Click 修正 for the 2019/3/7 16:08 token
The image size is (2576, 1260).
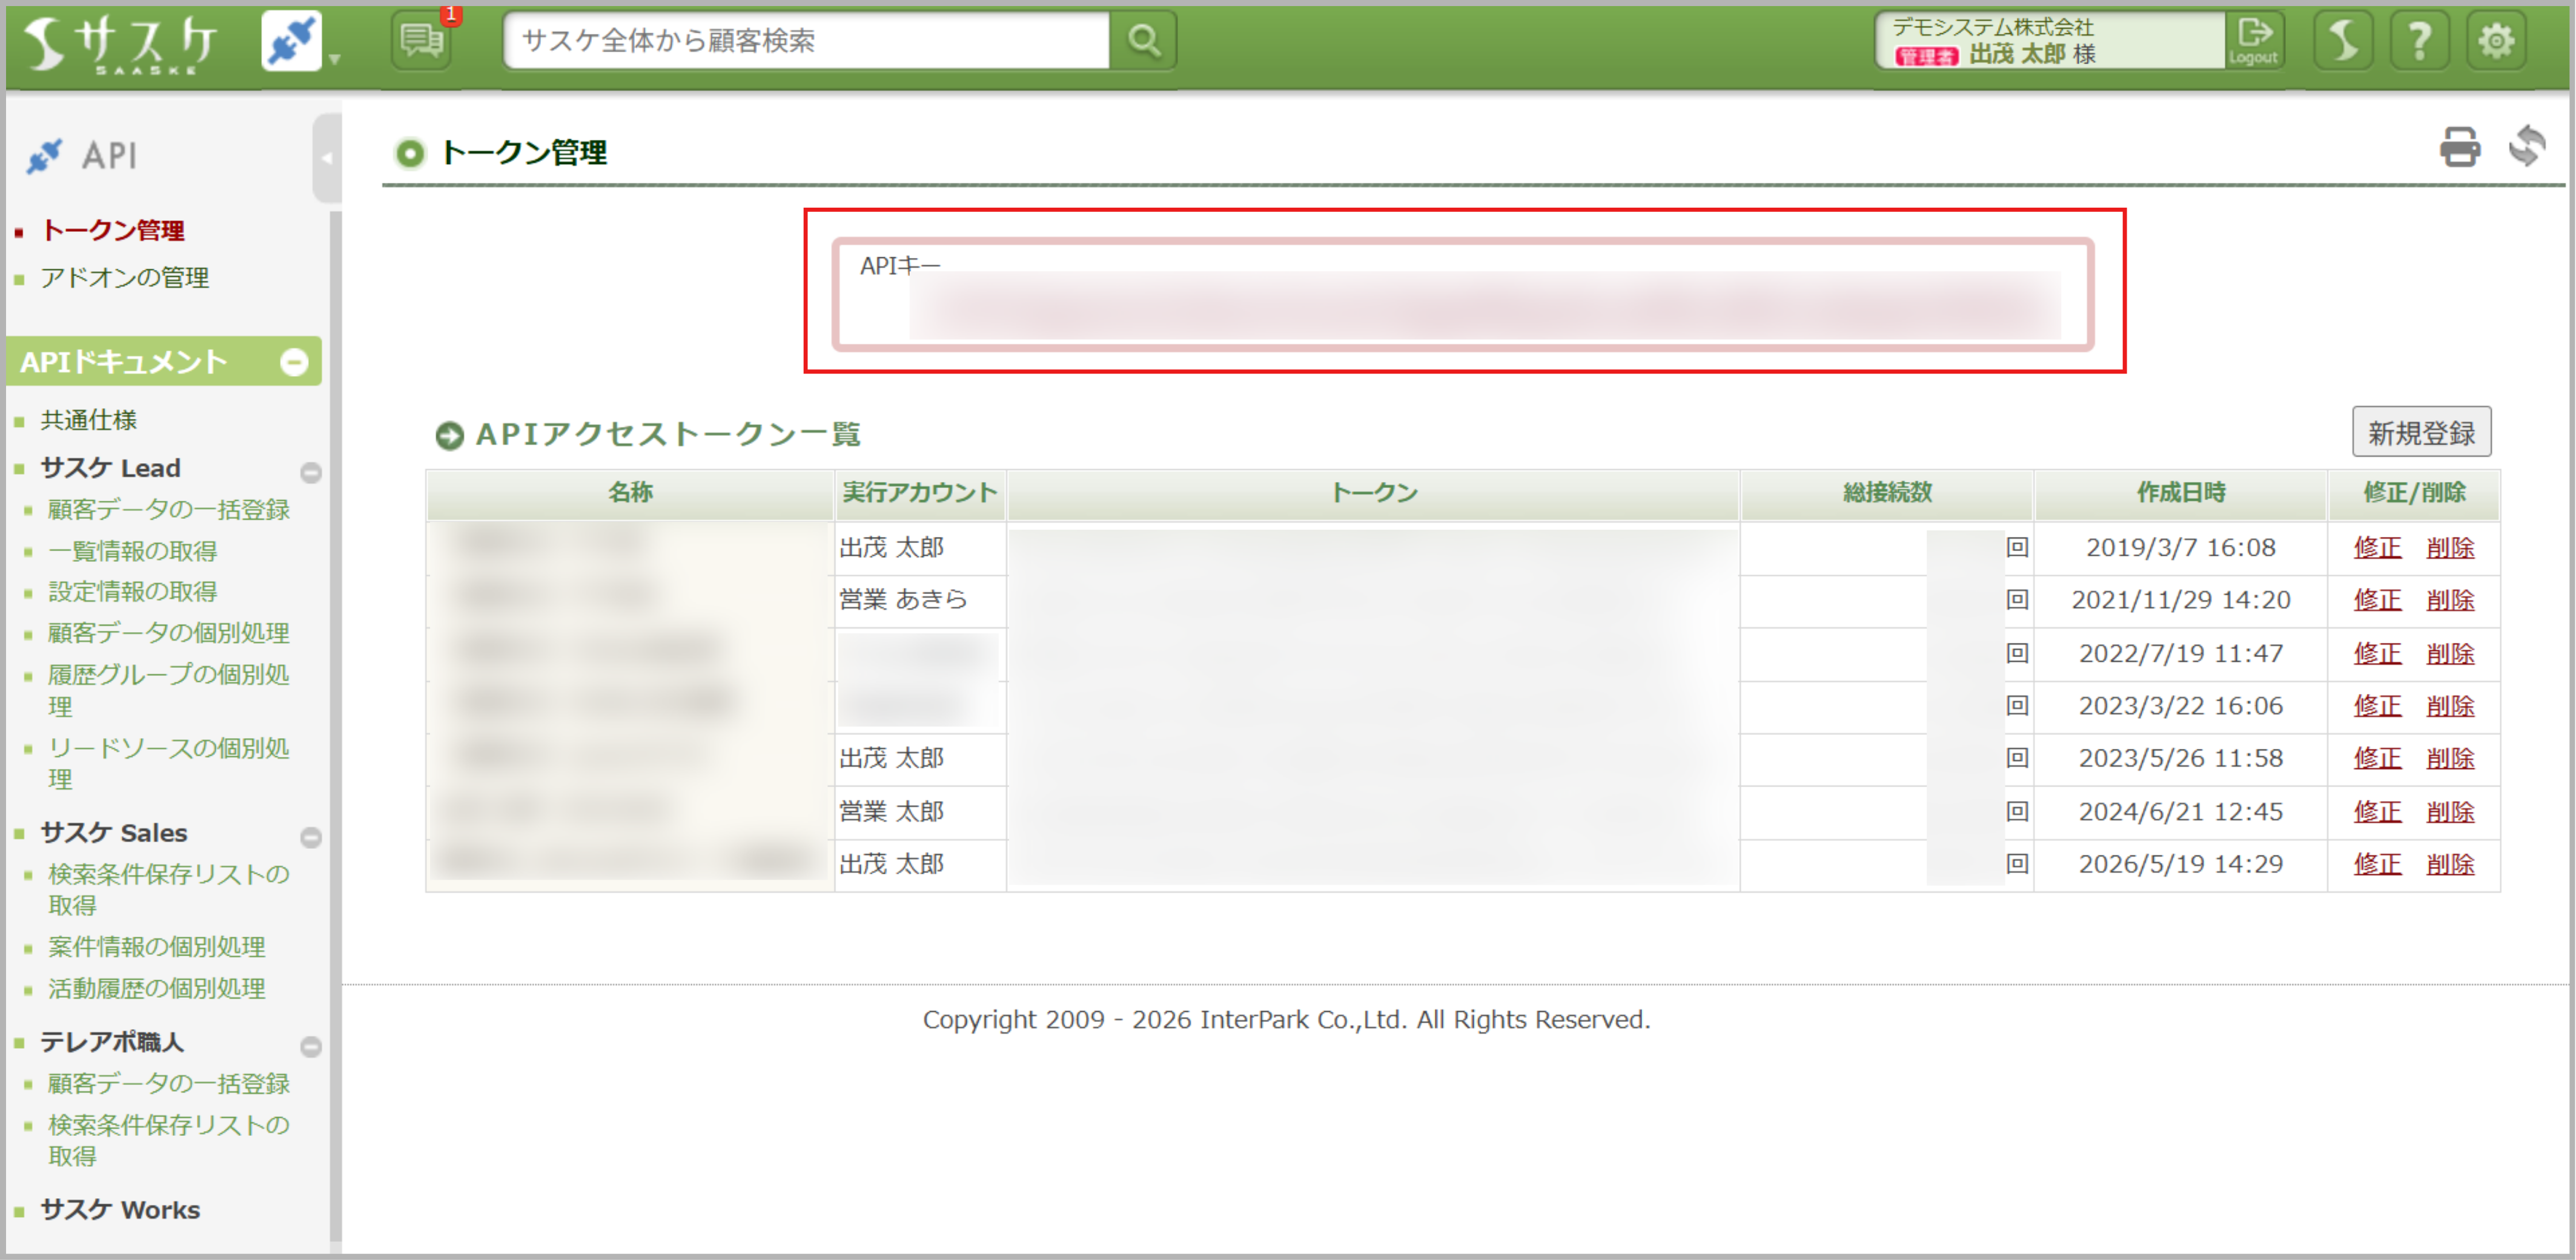(x=2377, y=548)
